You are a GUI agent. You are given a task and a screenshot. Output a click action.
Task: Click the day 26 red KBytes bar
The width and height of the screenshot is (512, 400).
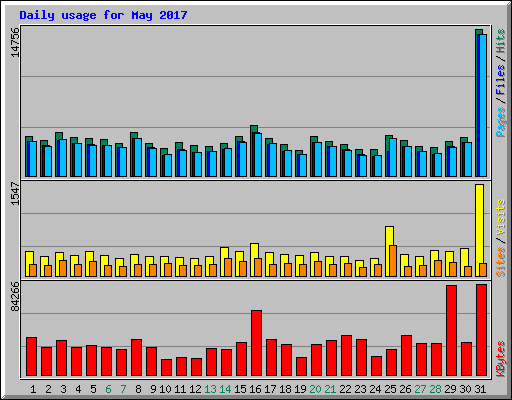406,355
